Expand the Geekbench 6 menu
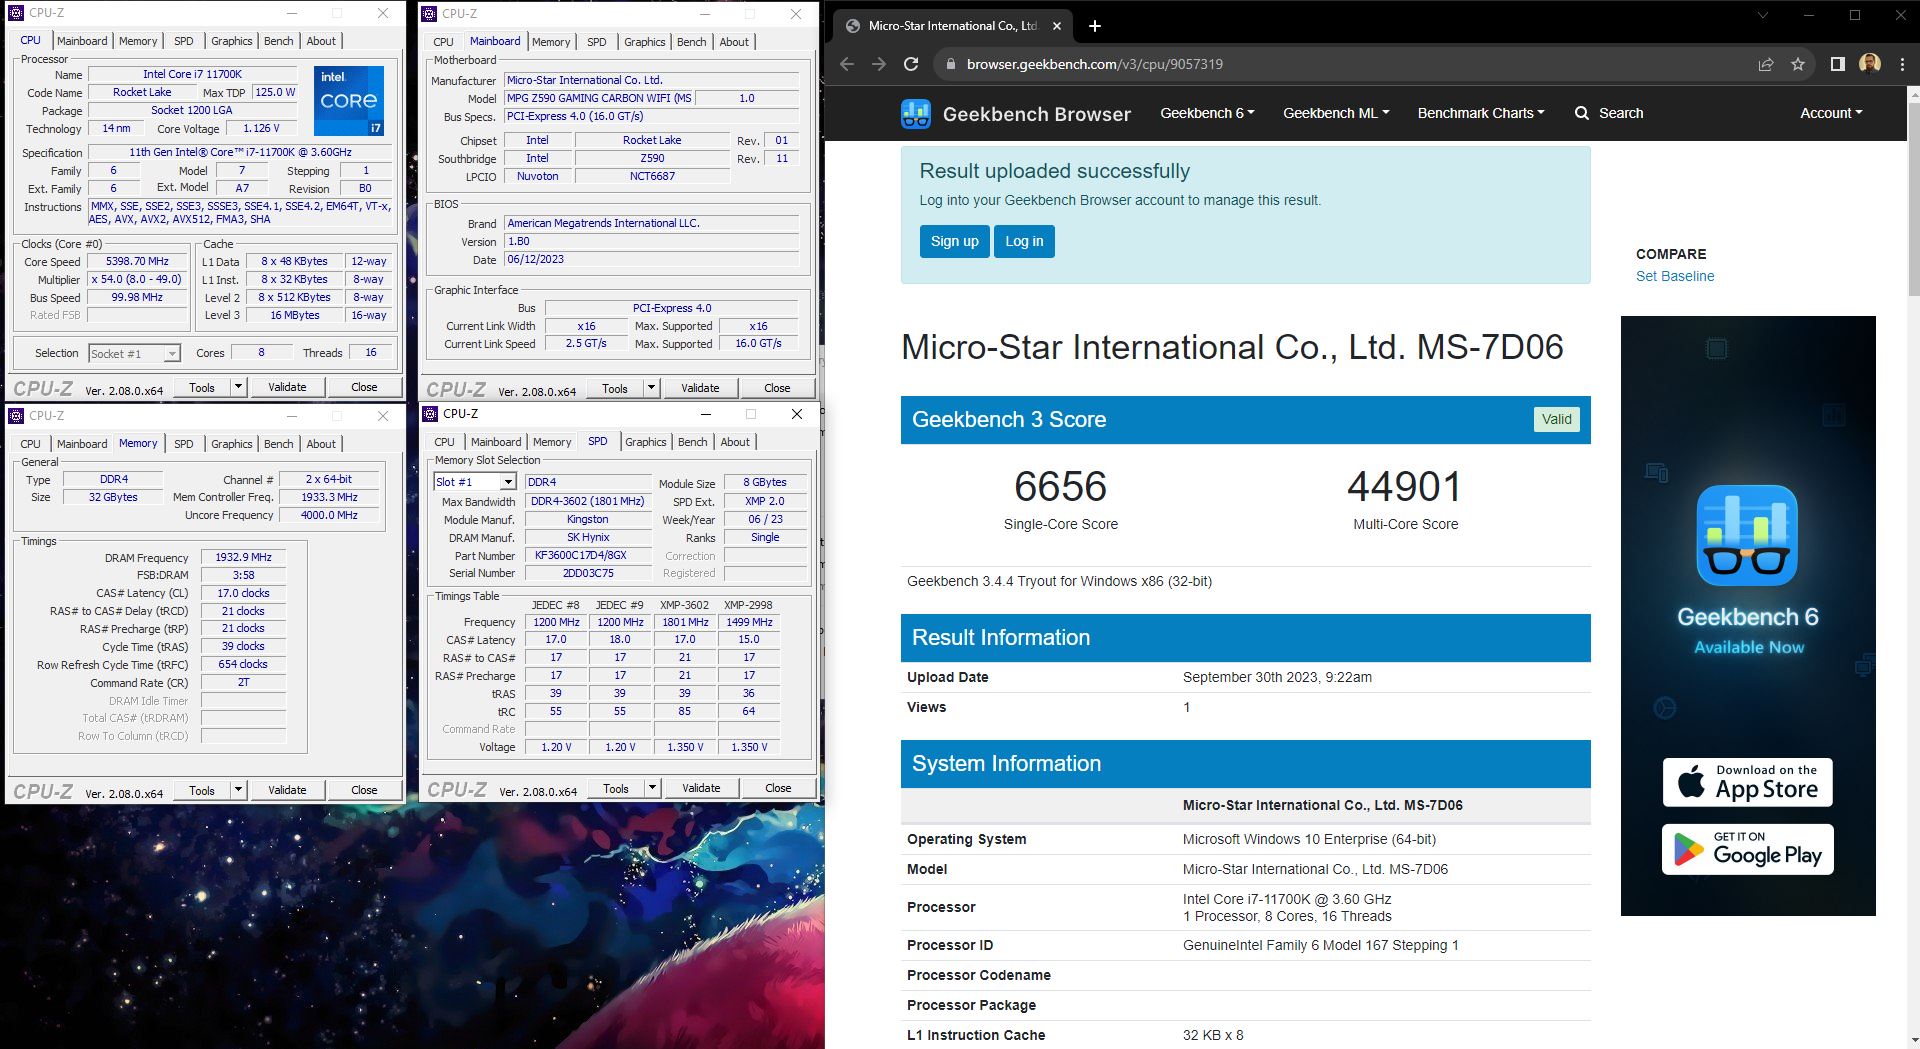The image size is (1920, 1049). (1207, 113)
